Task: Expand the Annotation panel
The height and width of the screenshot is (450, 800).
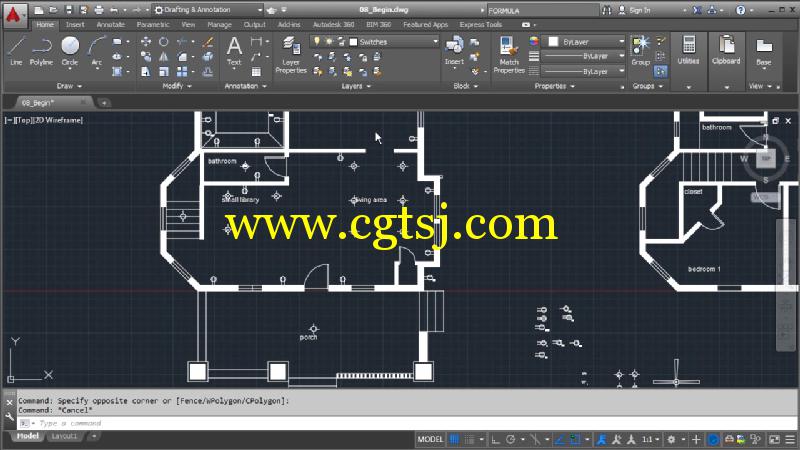Action: point(245,86)
